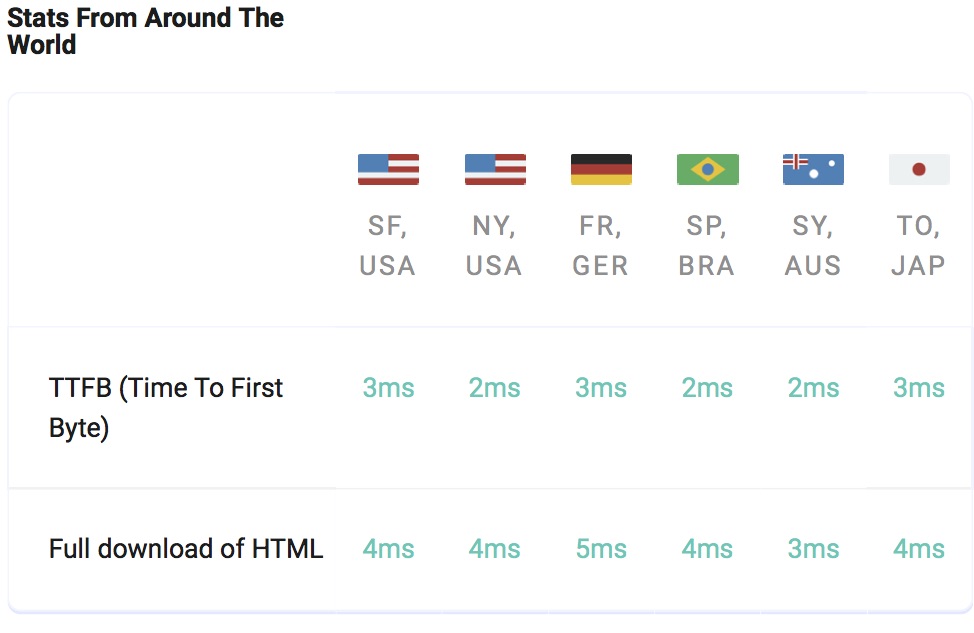Image resolution: width=974 pixels, height=633 pixels.
Task: Click the Stats From Around The World heading
Action: click(145, 31)
